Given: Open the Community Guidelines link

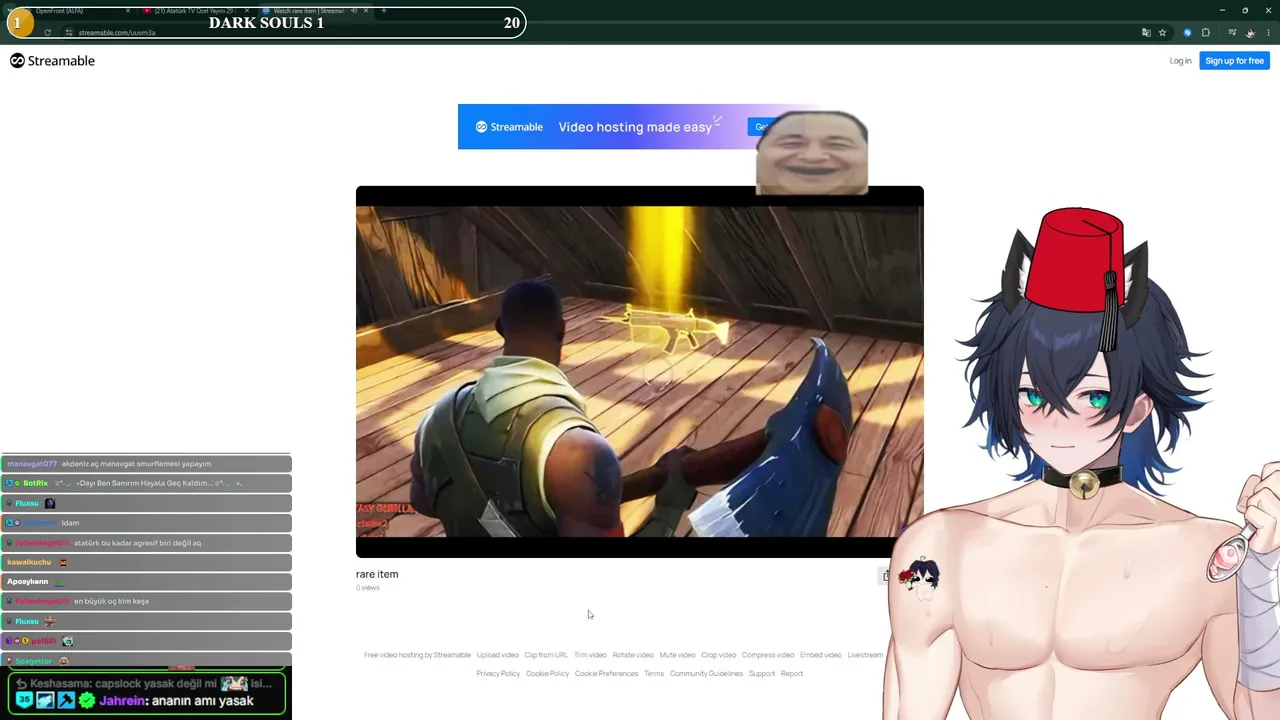Looking at the screenshot, I should pos(706,674).
